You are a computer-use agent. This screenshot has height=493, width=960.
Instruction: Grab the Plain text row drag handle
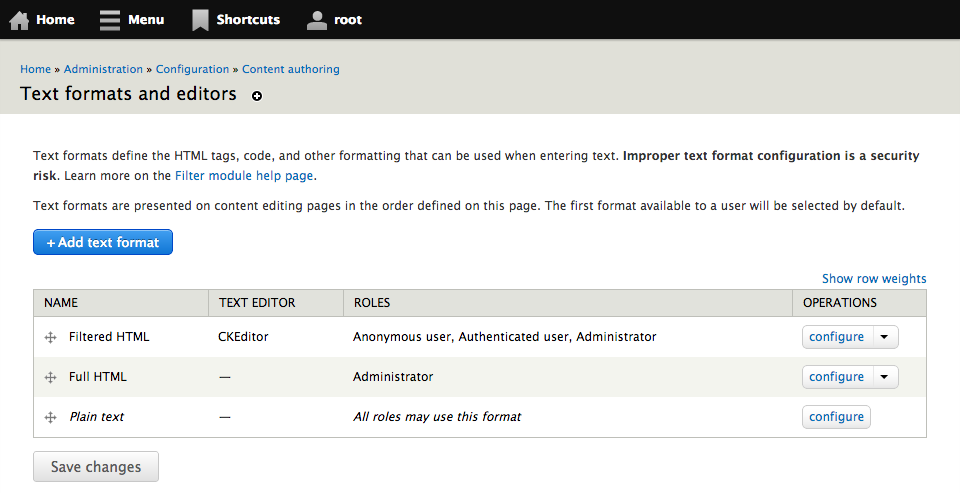click(51, 417)
